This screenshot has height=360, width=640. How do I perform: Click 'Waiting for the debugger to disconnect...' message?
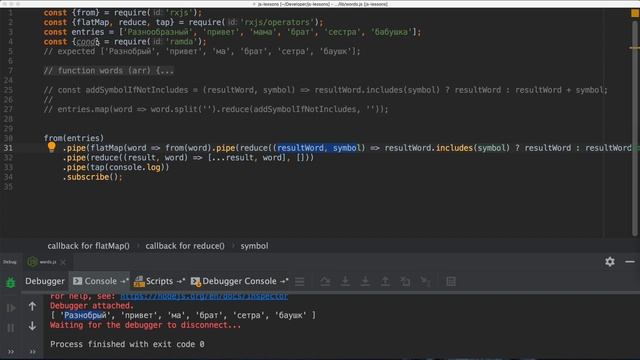click(x=145, y=325)
